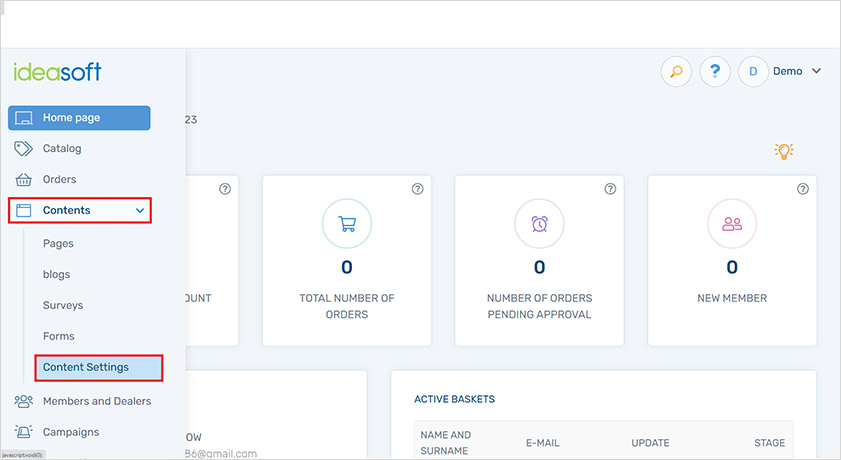Click the Orders basket icon
The width and height of the screenshot is (841, 460).
click(x=24, y=180)
